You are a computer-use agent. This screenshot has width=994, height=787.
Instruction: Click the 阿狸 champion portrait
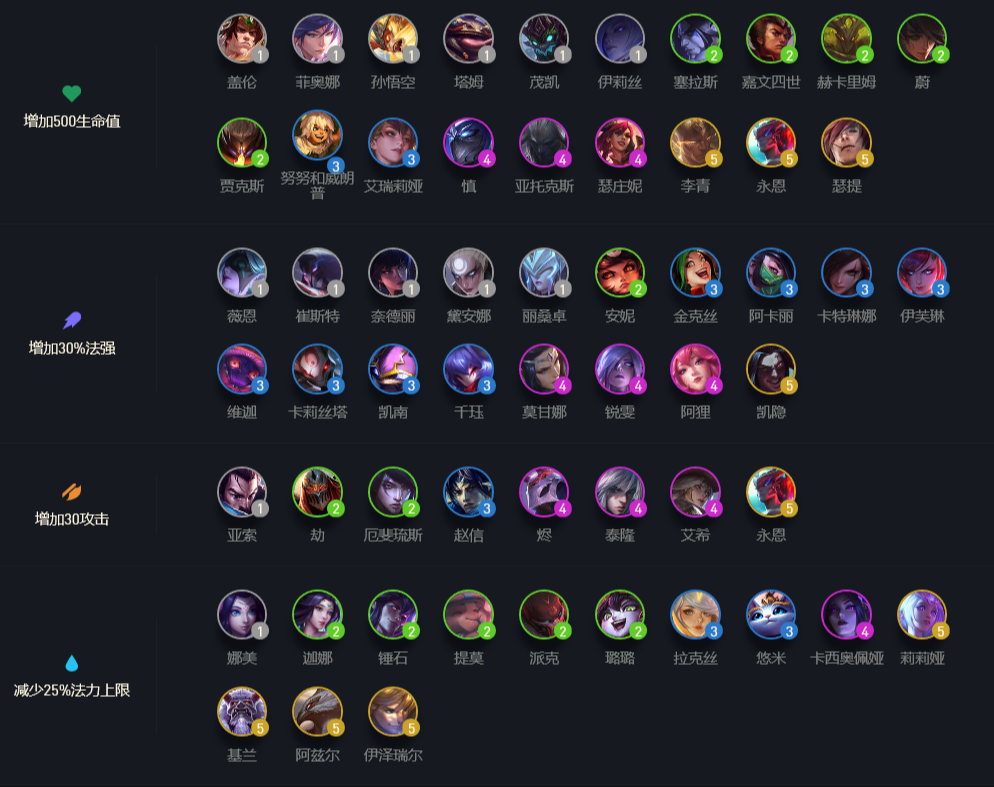coord(695,369)
